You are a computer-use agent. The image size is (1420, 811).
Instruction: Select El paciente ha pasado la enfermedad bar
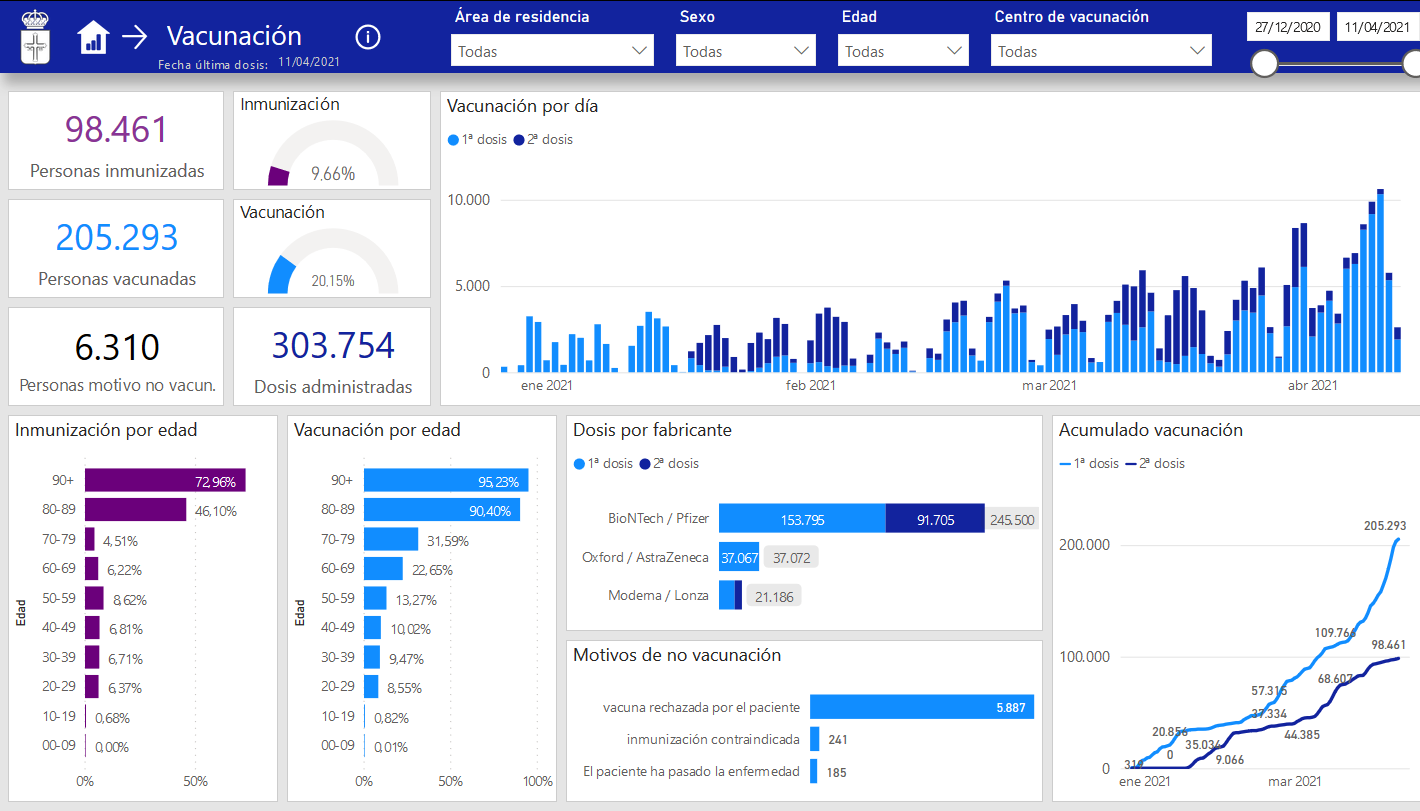pos(813,771)
